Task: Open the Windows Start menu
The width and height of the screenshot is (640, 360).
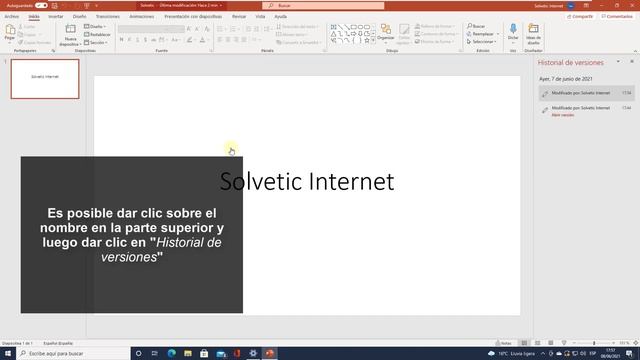Action: [8, 353]
